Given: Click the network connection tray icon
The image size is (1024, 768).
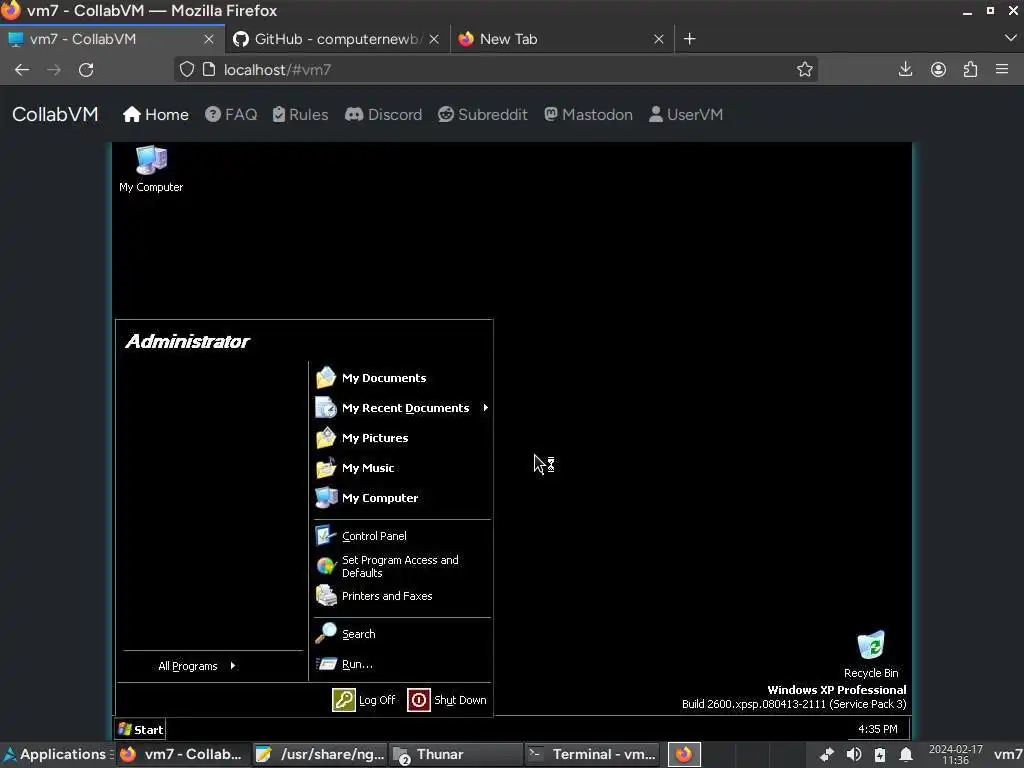Looking at the screenshot, I should coord(827,755).
